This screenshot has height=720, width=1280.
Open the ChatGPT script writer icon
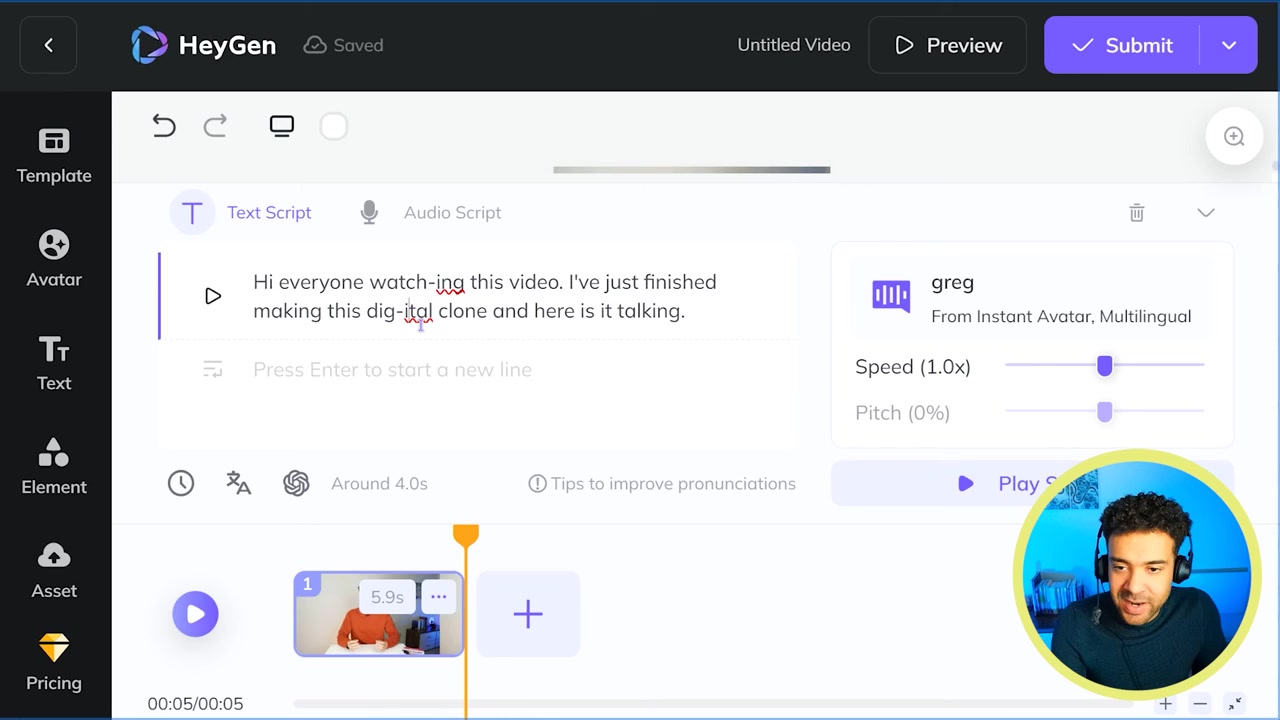tap(296, 483)
